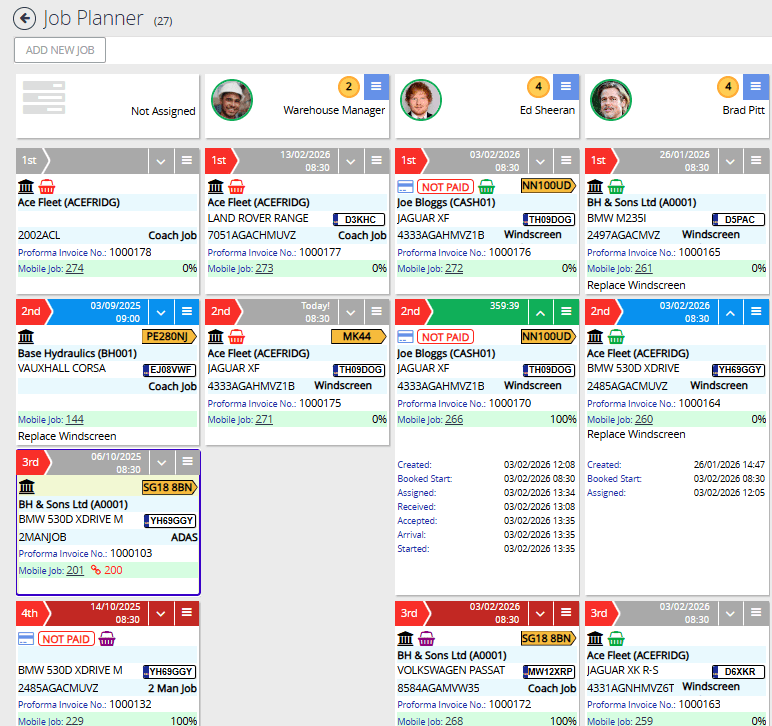Open Ed Sheeran column menu icon
772x726 pixels.
[x=566, y=87]
